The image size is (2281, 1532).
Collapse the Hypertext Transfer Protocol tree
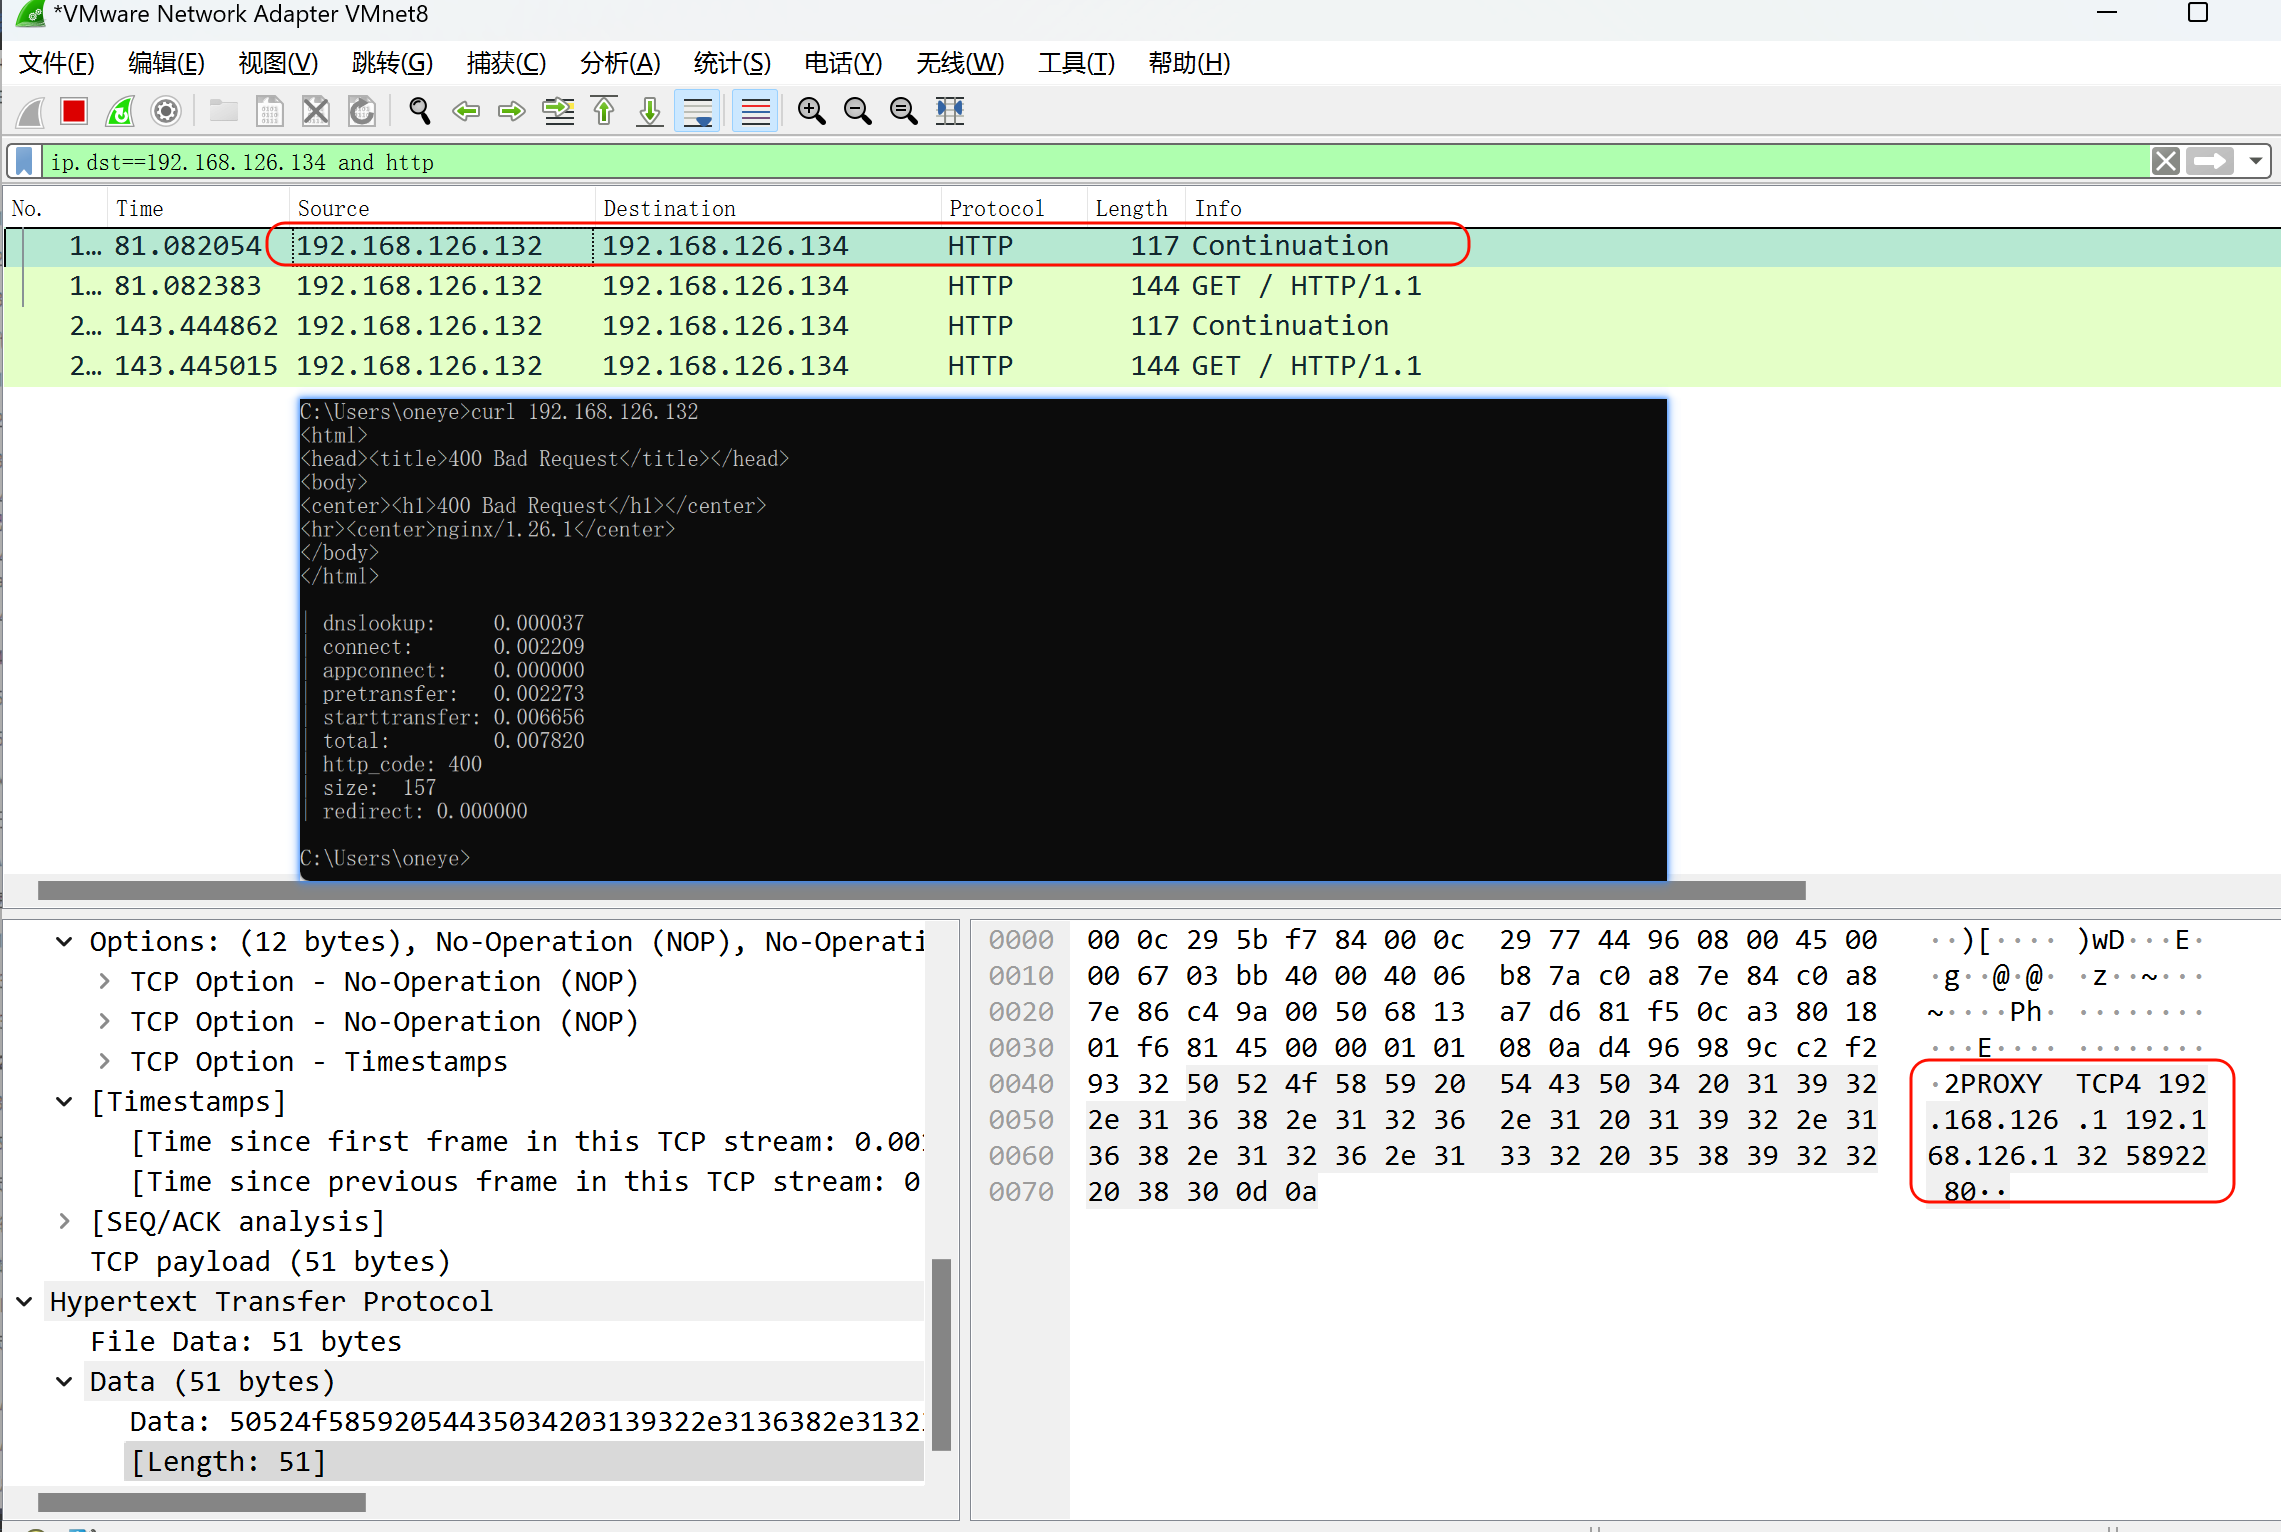25,1302
